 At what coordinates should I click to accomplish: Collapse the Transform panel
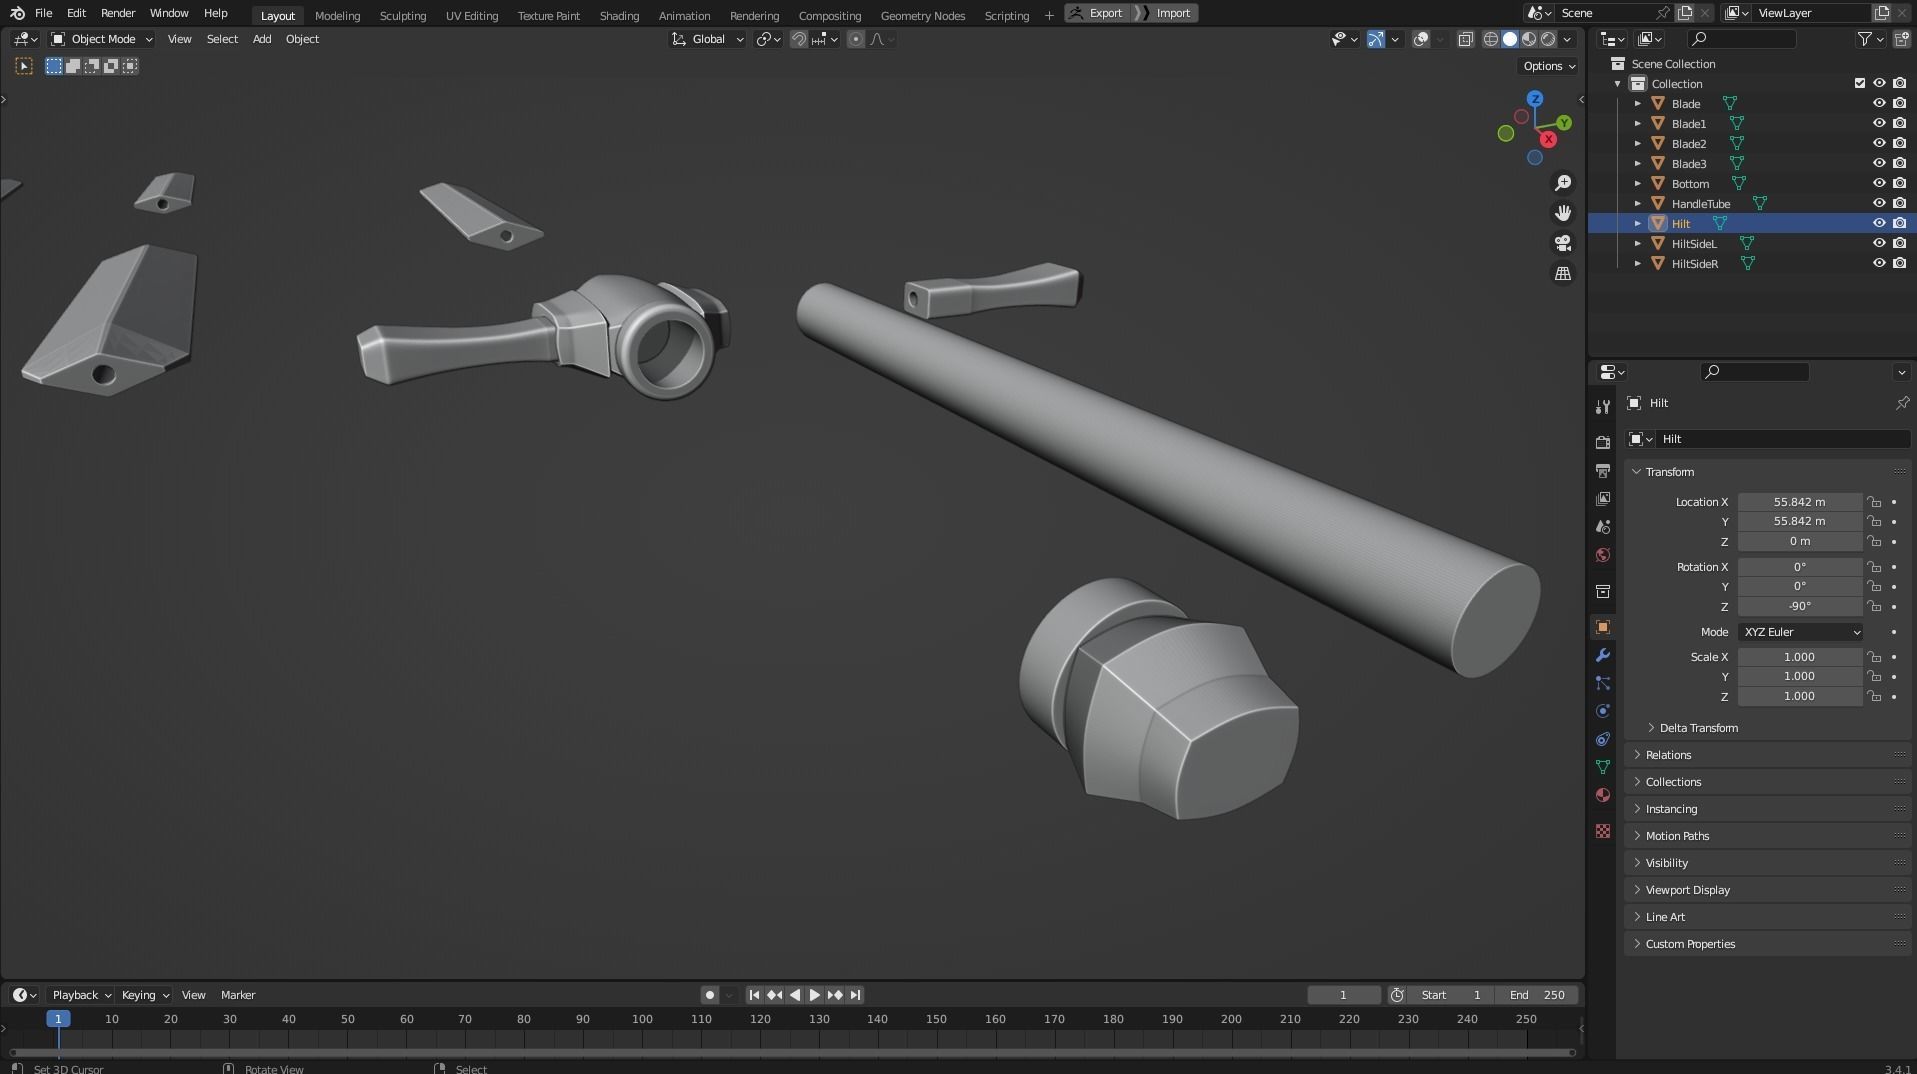tap(1669, 472)
